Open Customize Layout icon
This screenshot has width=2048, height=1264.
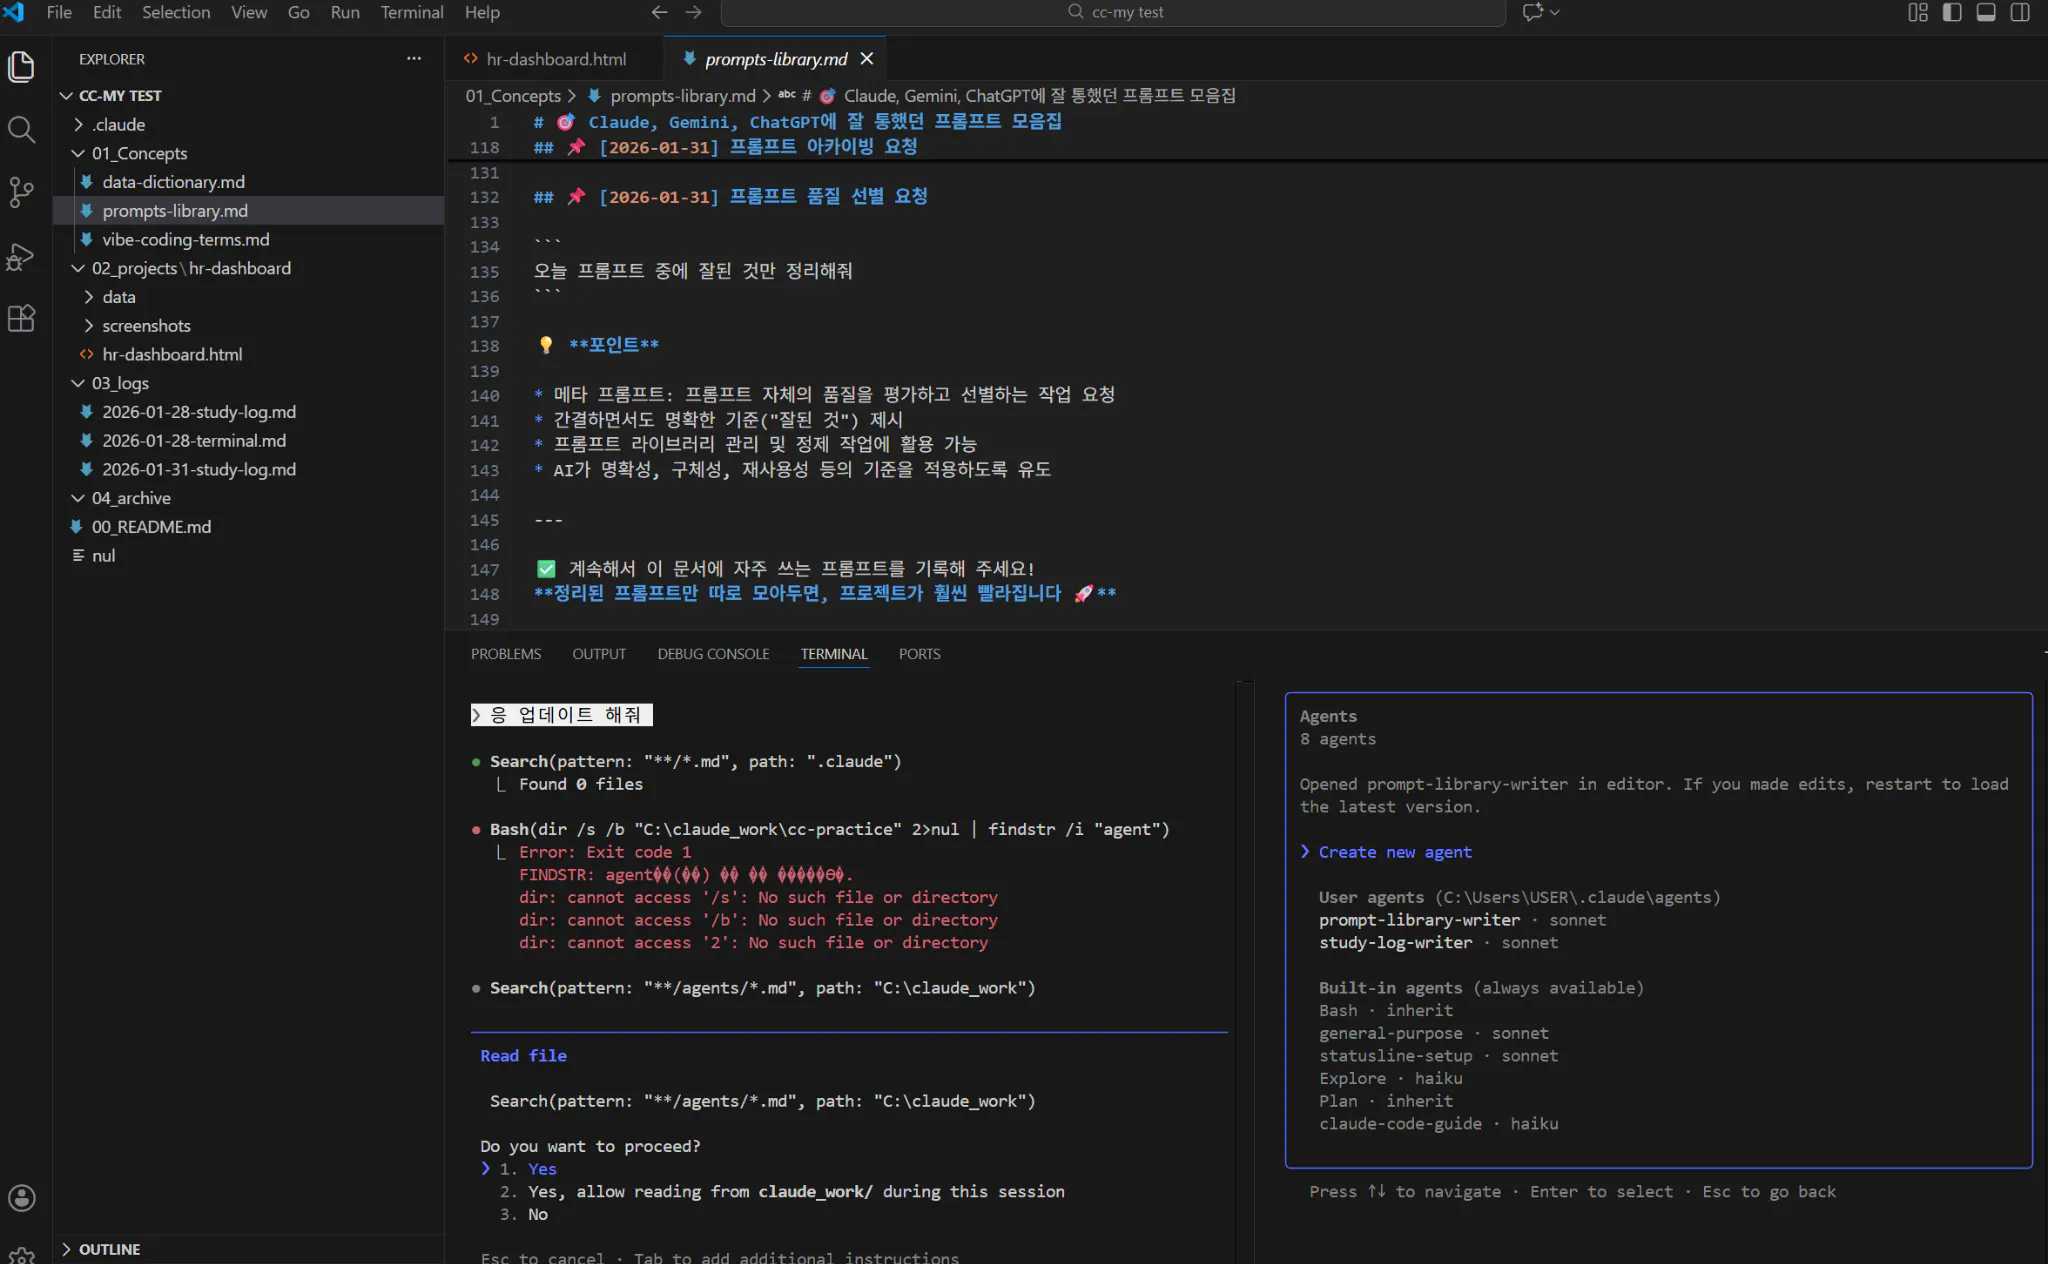(1918, 12)
